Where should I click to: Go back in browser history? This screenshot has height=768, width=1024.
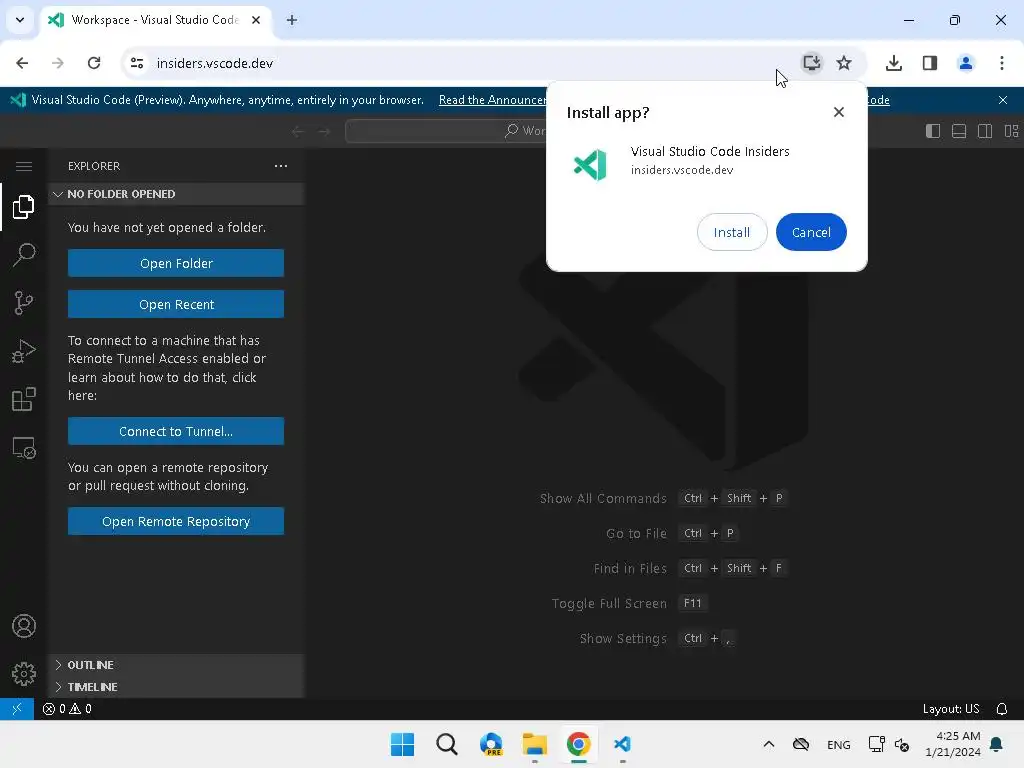click(x=22, y=63)
